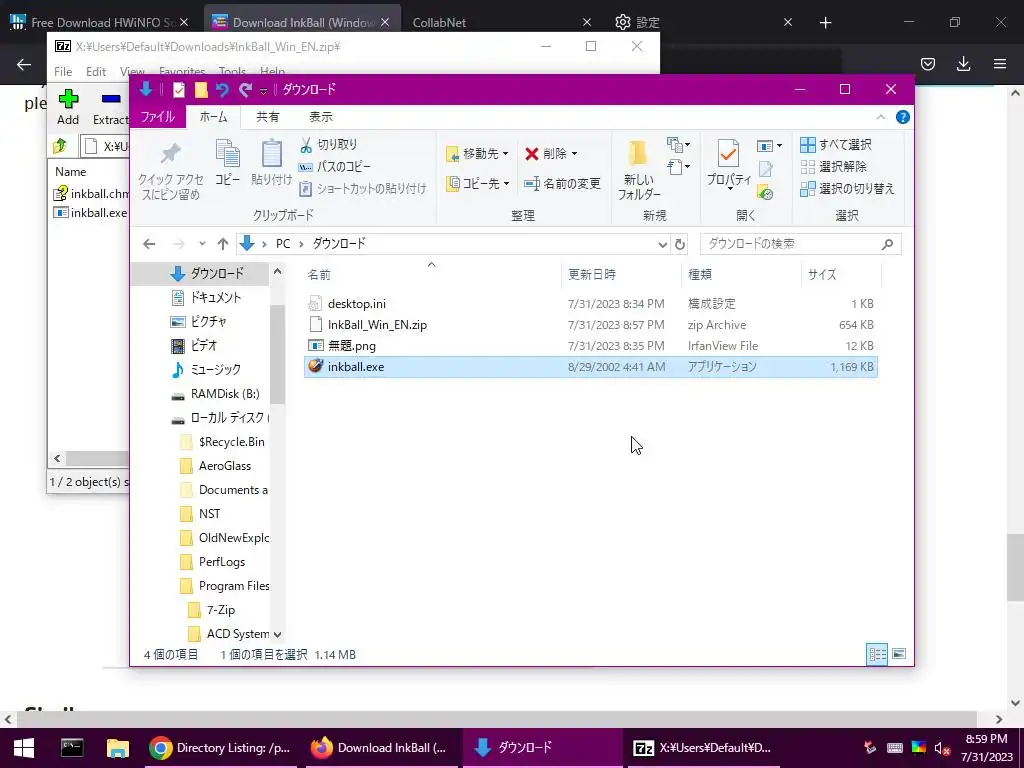This screenshot has height=768, width=1024.
Task: Open Recent locations dropdown chevron
Action: [202, 244]
